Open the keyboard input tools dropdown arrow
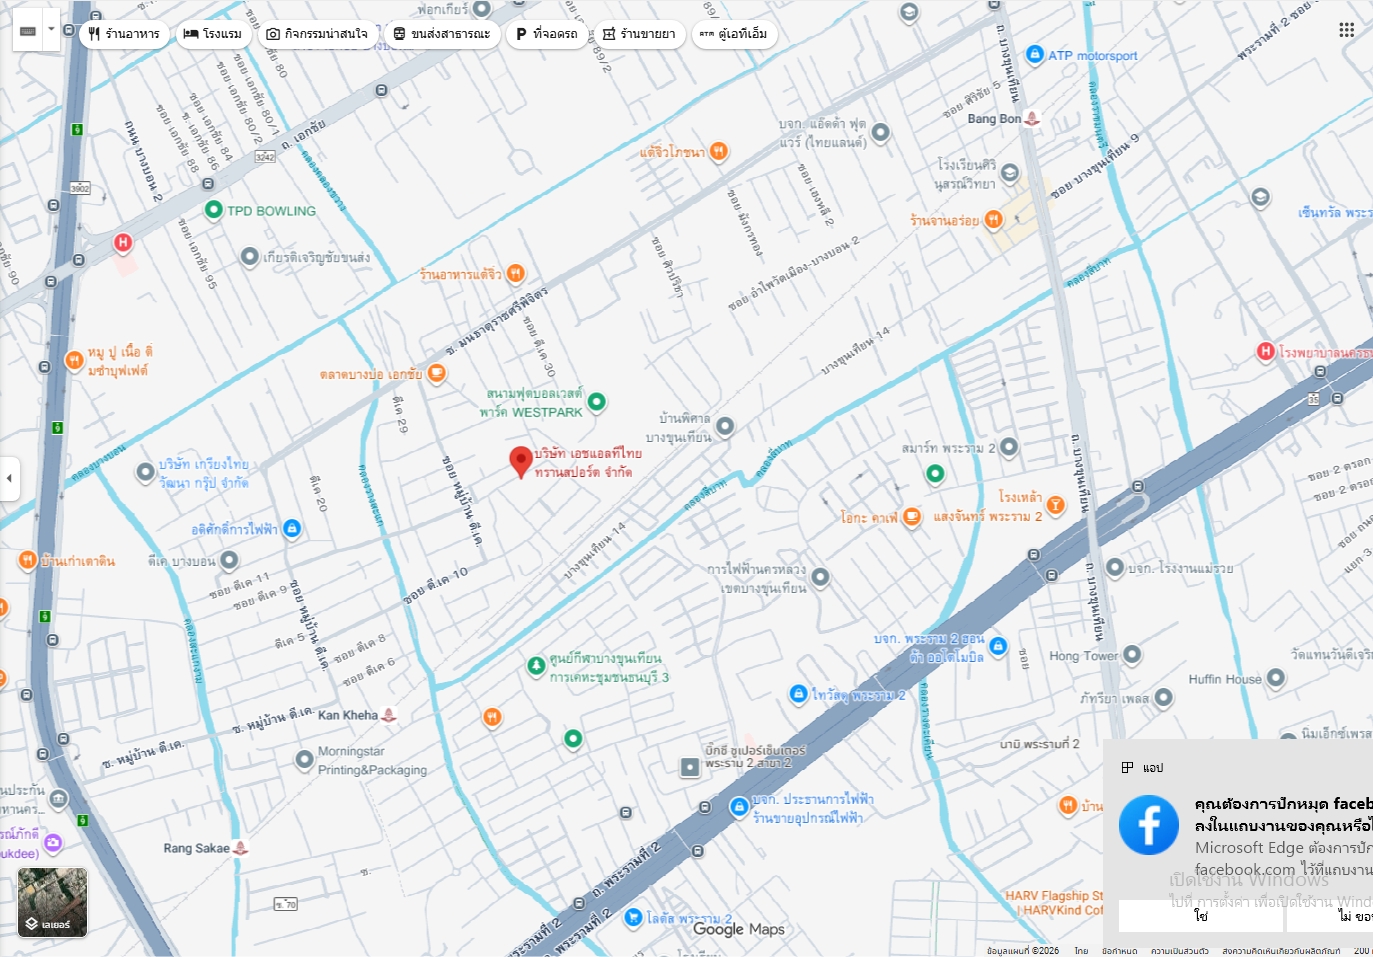Screen dimensions: 1373x957 (x=51, y=30)
